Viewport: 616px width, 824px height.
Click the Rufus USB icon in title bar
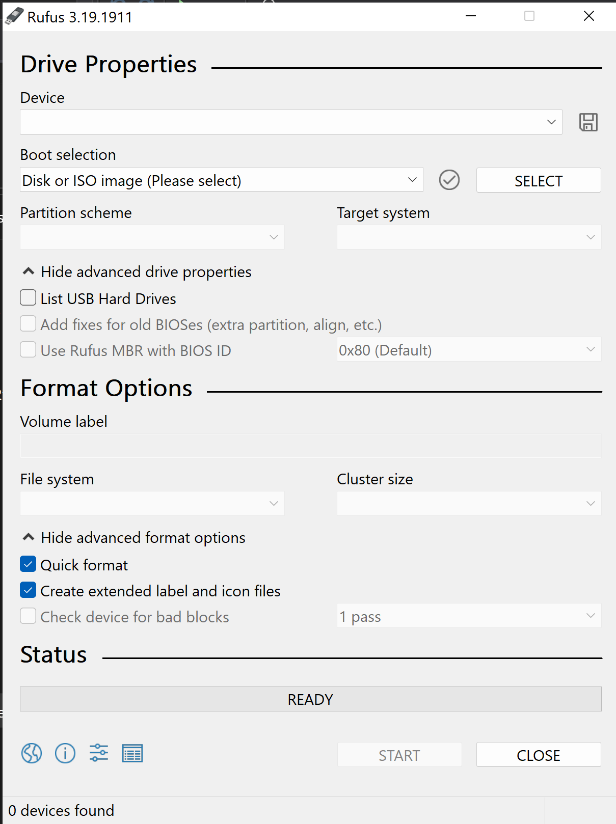pos(14,16)
